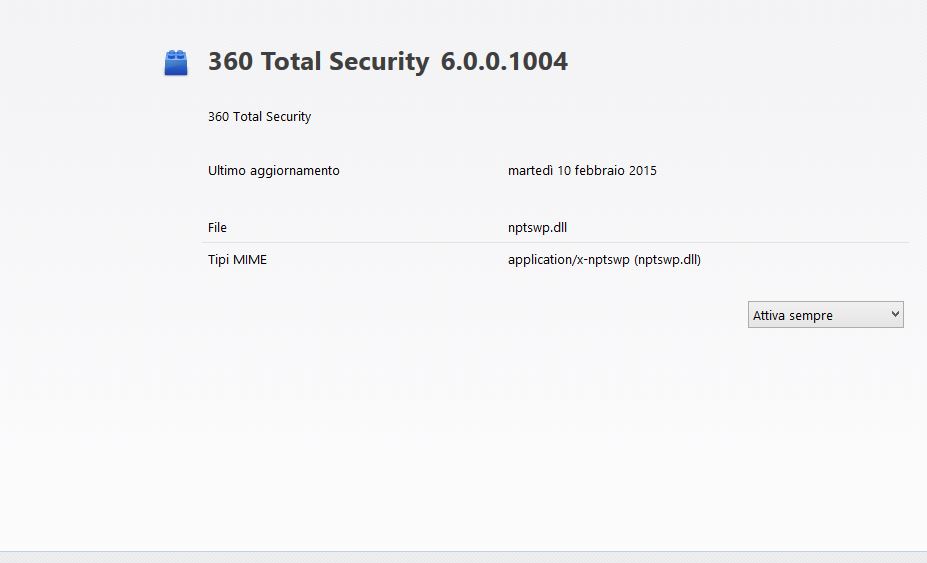
Task: Click the application/x-nptswp MIME type text
Action: pos(568,260)
